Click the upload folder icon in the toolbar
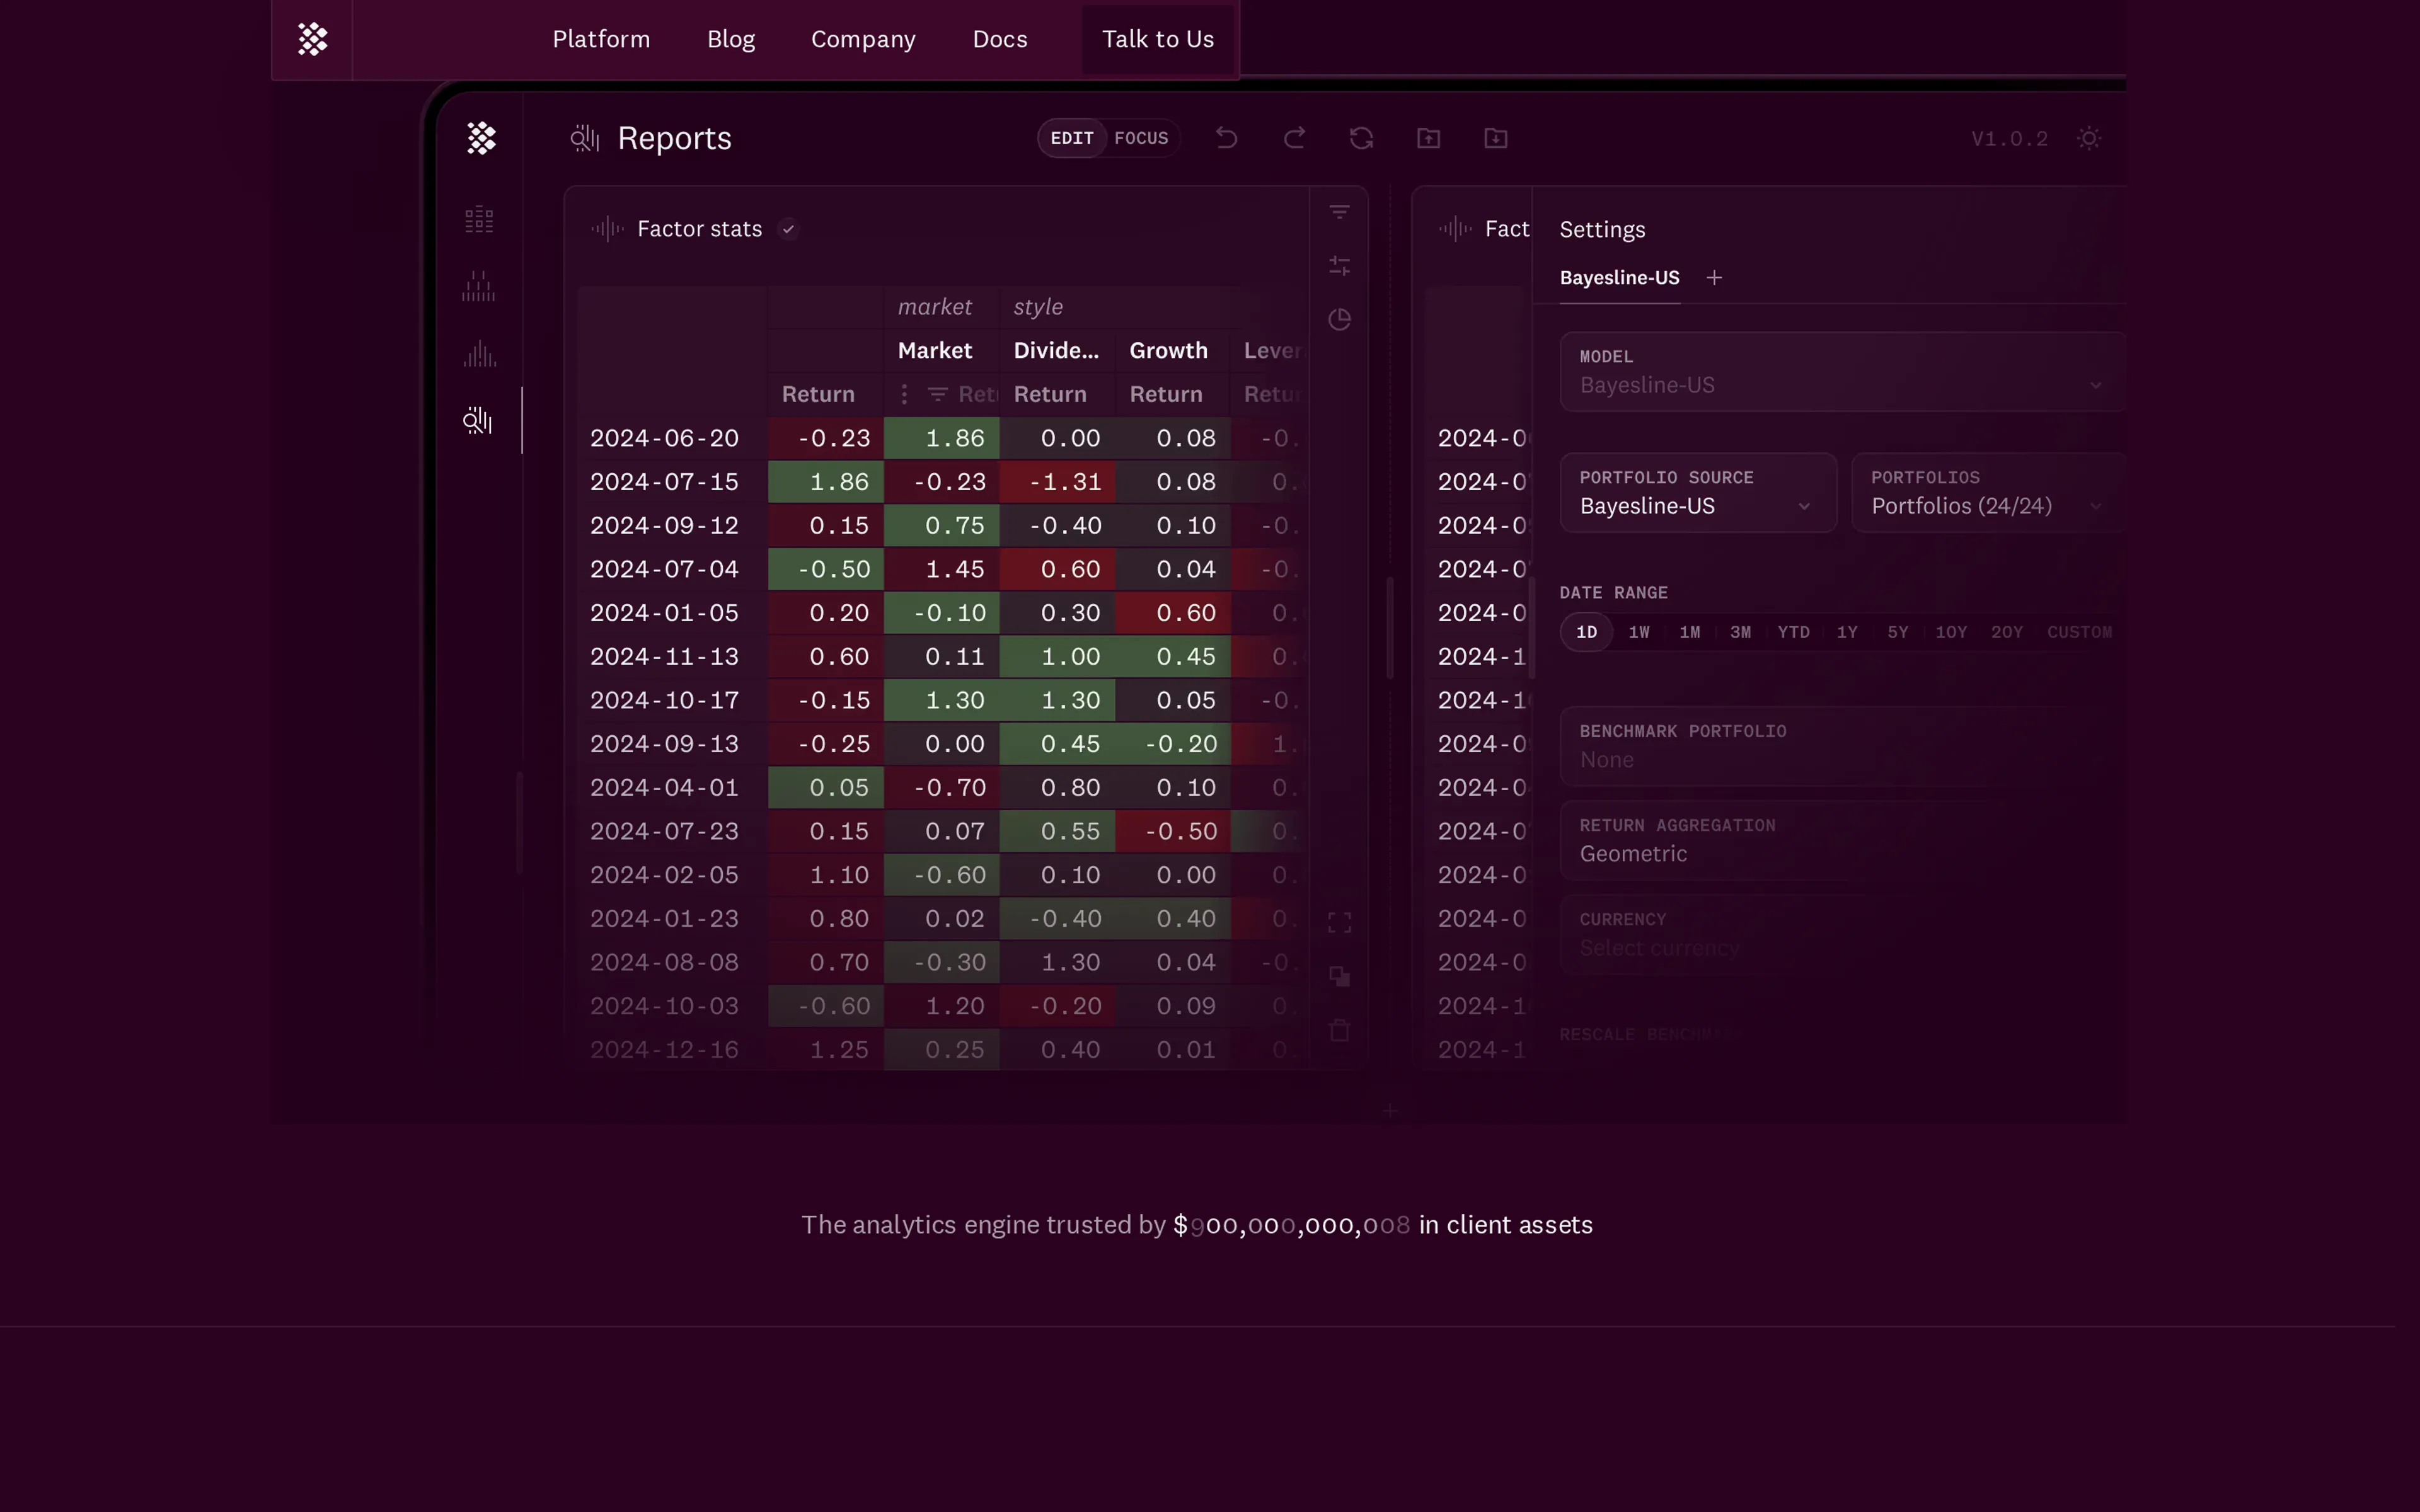The height and width of the screenshot is (1512, 2420). [1428, 138]
